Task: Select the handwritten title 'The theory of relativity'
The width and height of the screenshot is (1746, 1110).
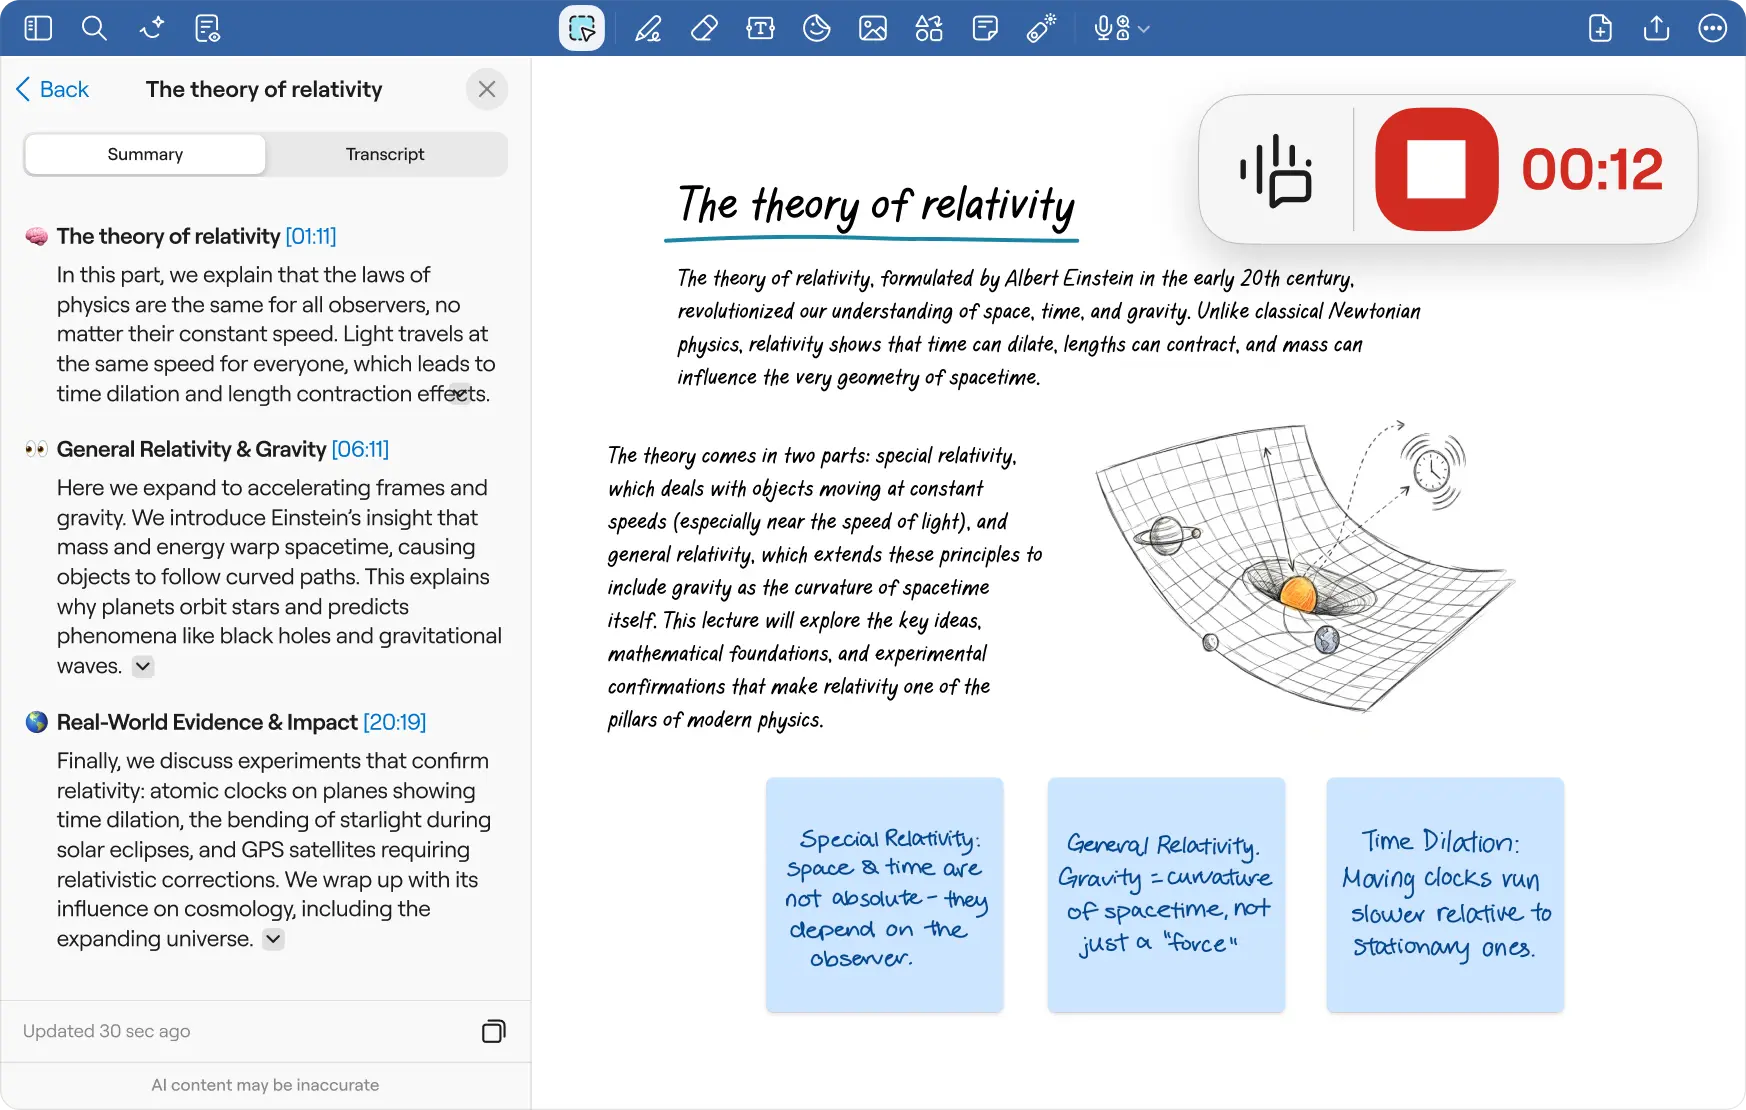Action: point(875,206)
